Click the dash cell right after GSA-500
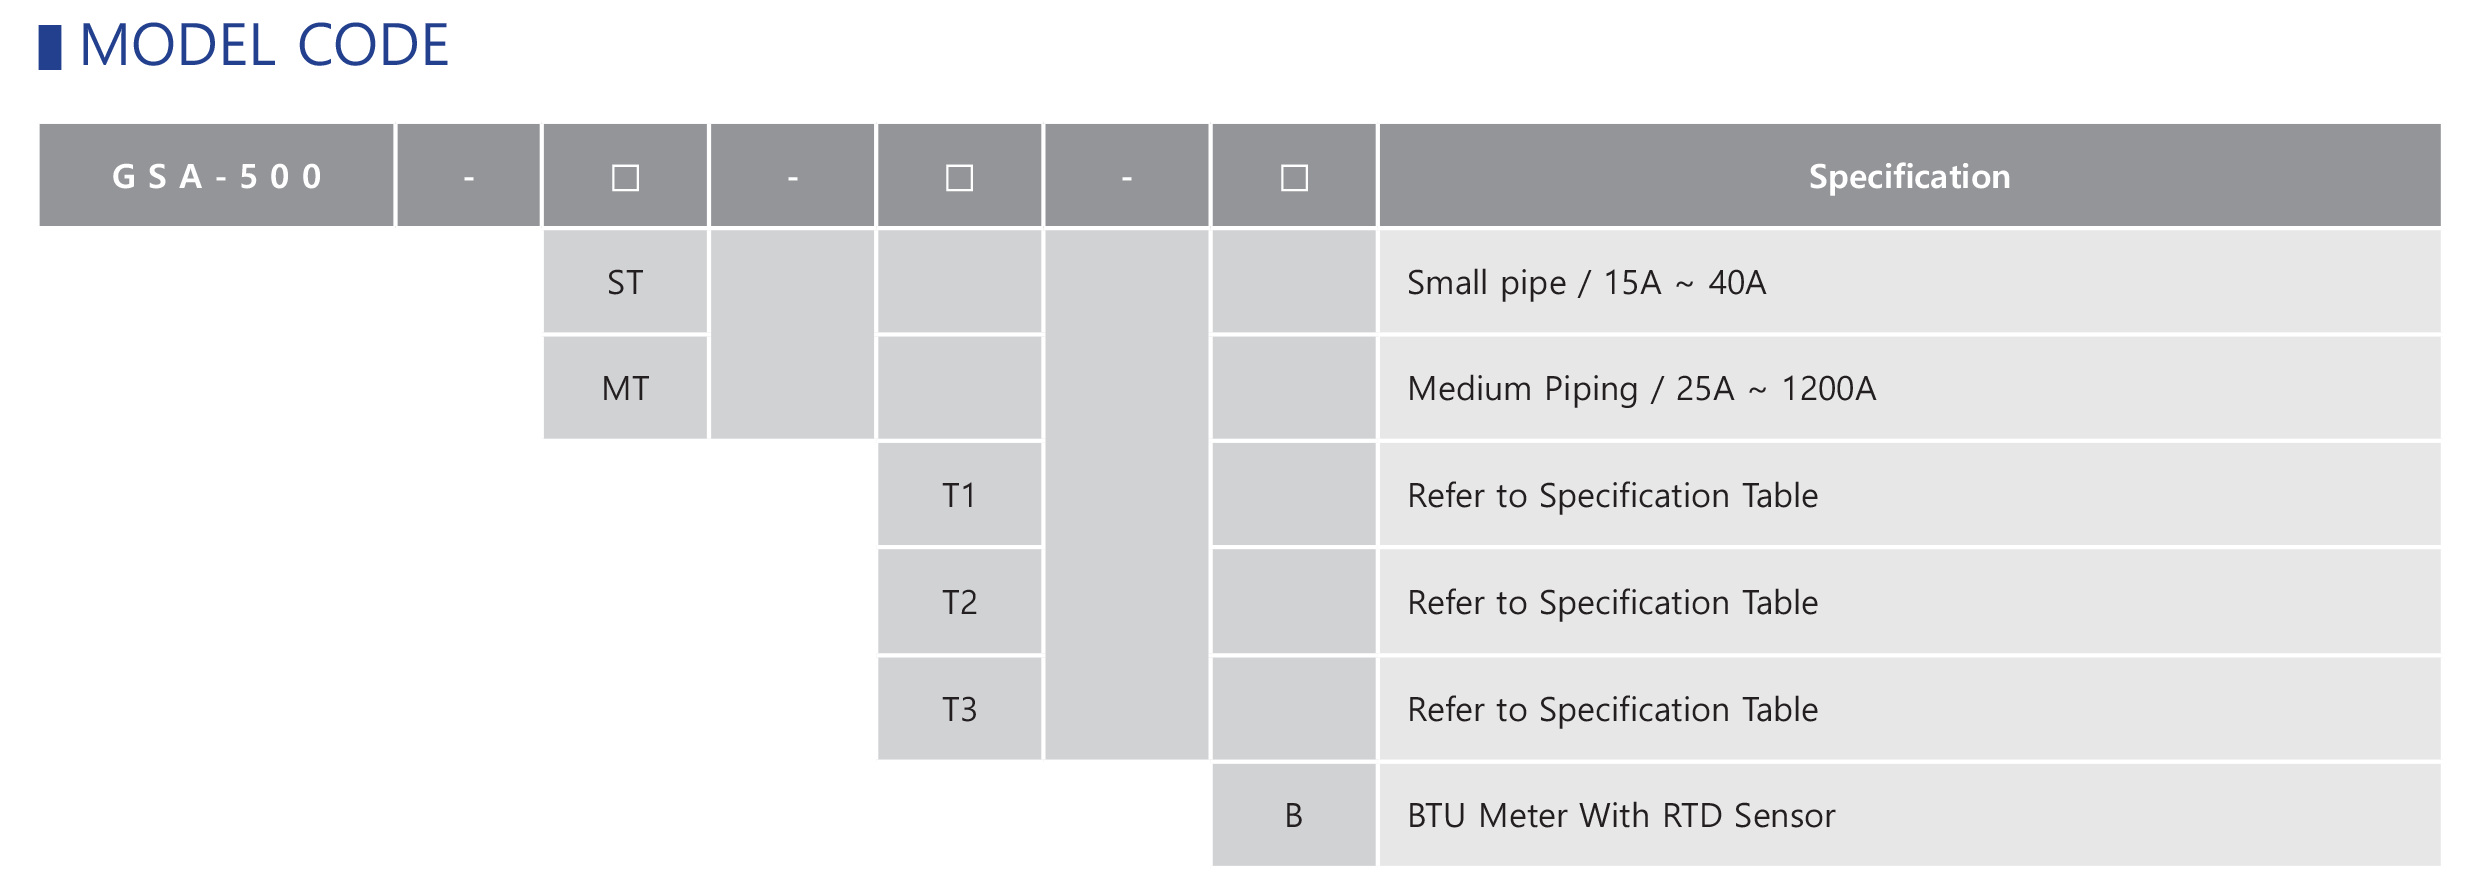Screen dimensions: 2470x893 468,178
